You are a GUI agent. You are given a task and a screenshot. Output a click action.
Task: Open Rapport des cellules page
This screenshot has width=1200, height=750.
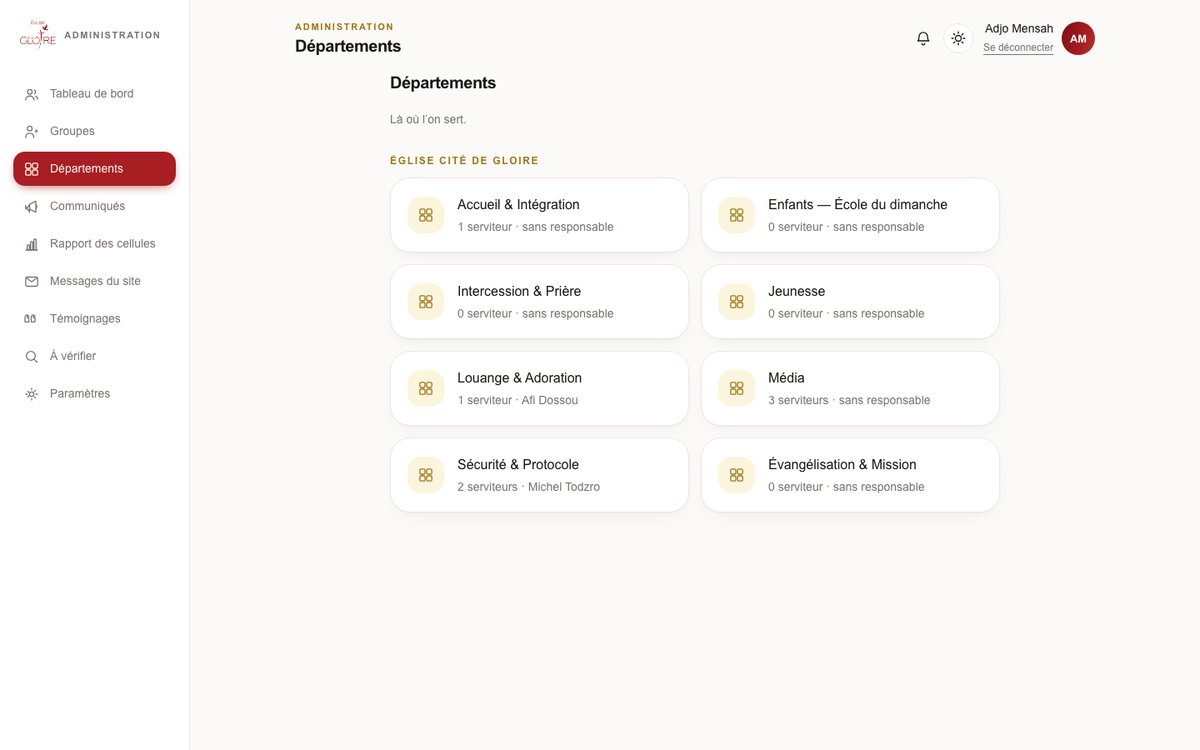[94, 244]
